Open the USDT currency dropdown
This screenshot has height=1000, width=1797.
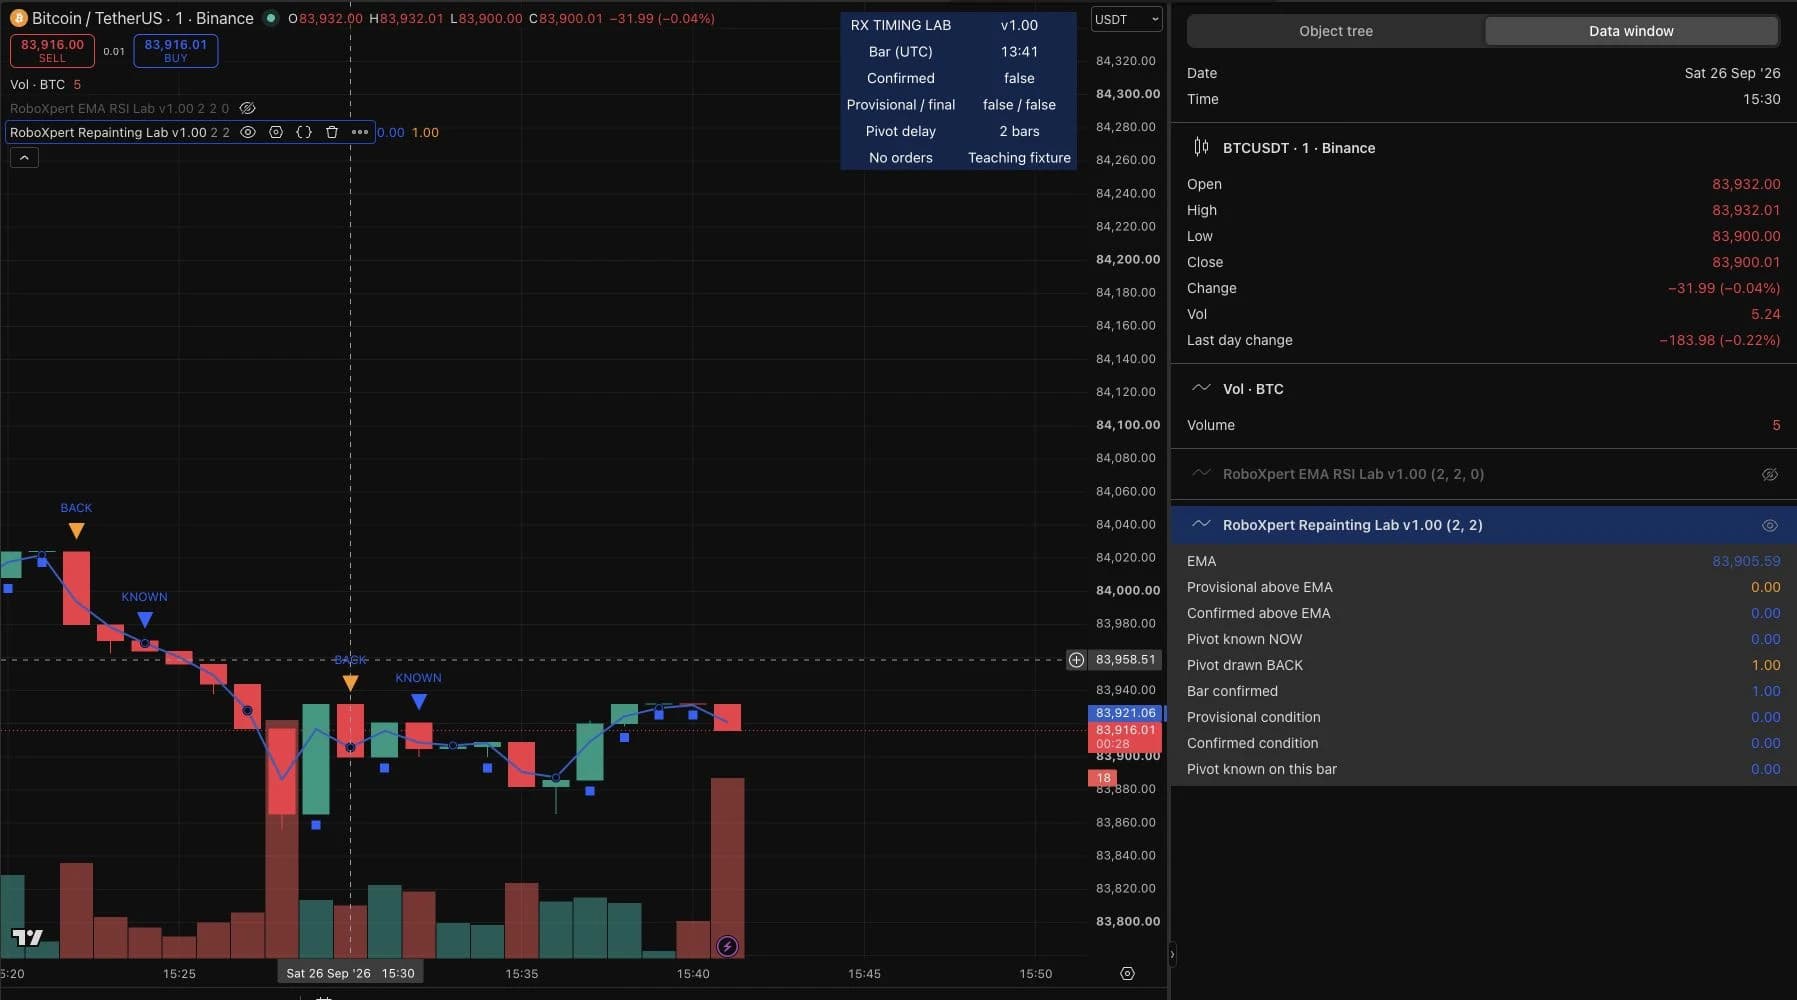[x=1126, y=19]
